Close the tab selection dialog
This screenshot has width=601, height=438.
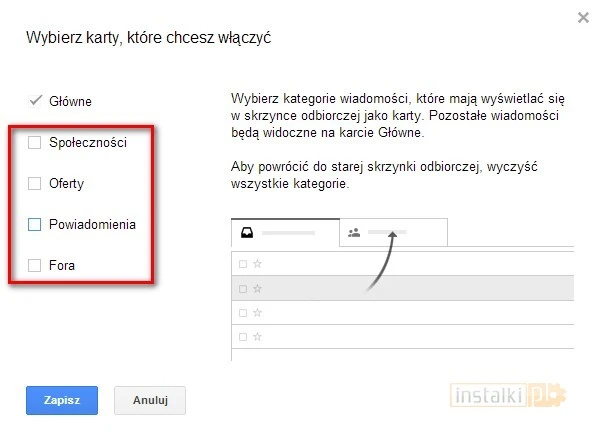[x=583, y=17]
